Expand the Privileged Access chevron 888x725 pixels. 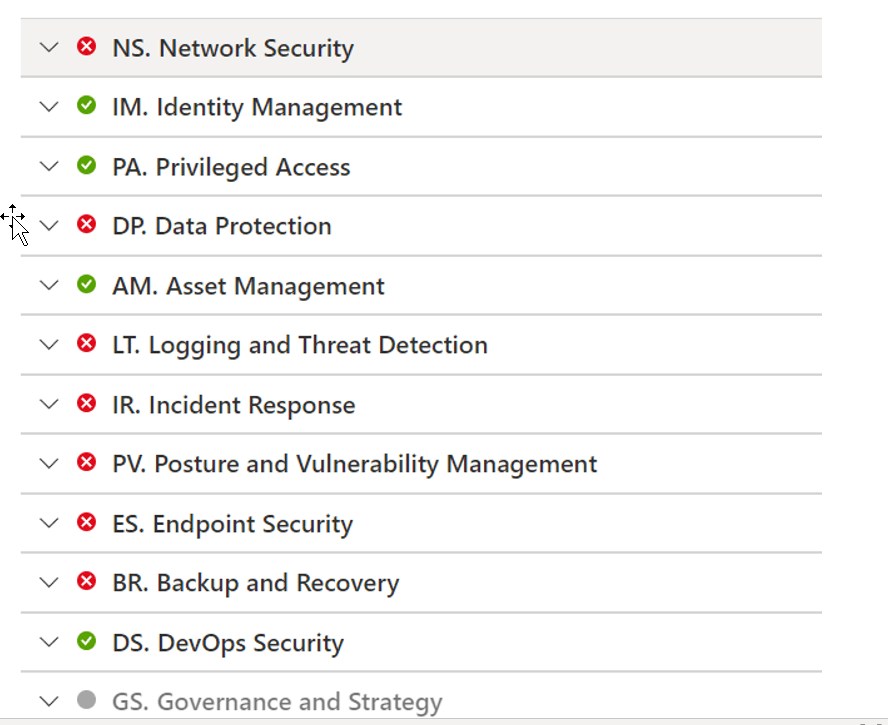(49, 166)
